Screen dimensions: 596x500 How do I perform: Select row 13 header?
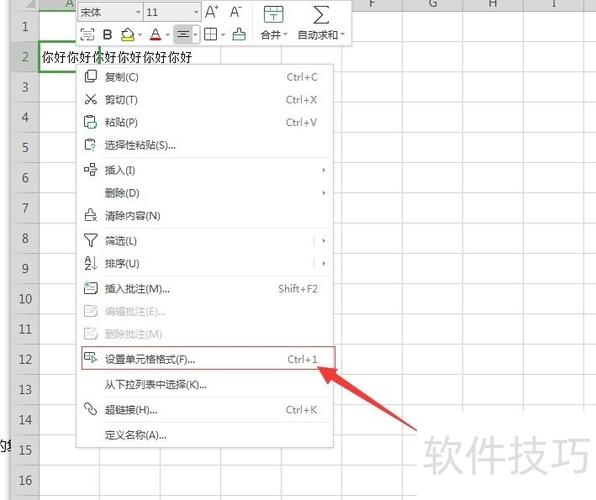coord(25,390)
